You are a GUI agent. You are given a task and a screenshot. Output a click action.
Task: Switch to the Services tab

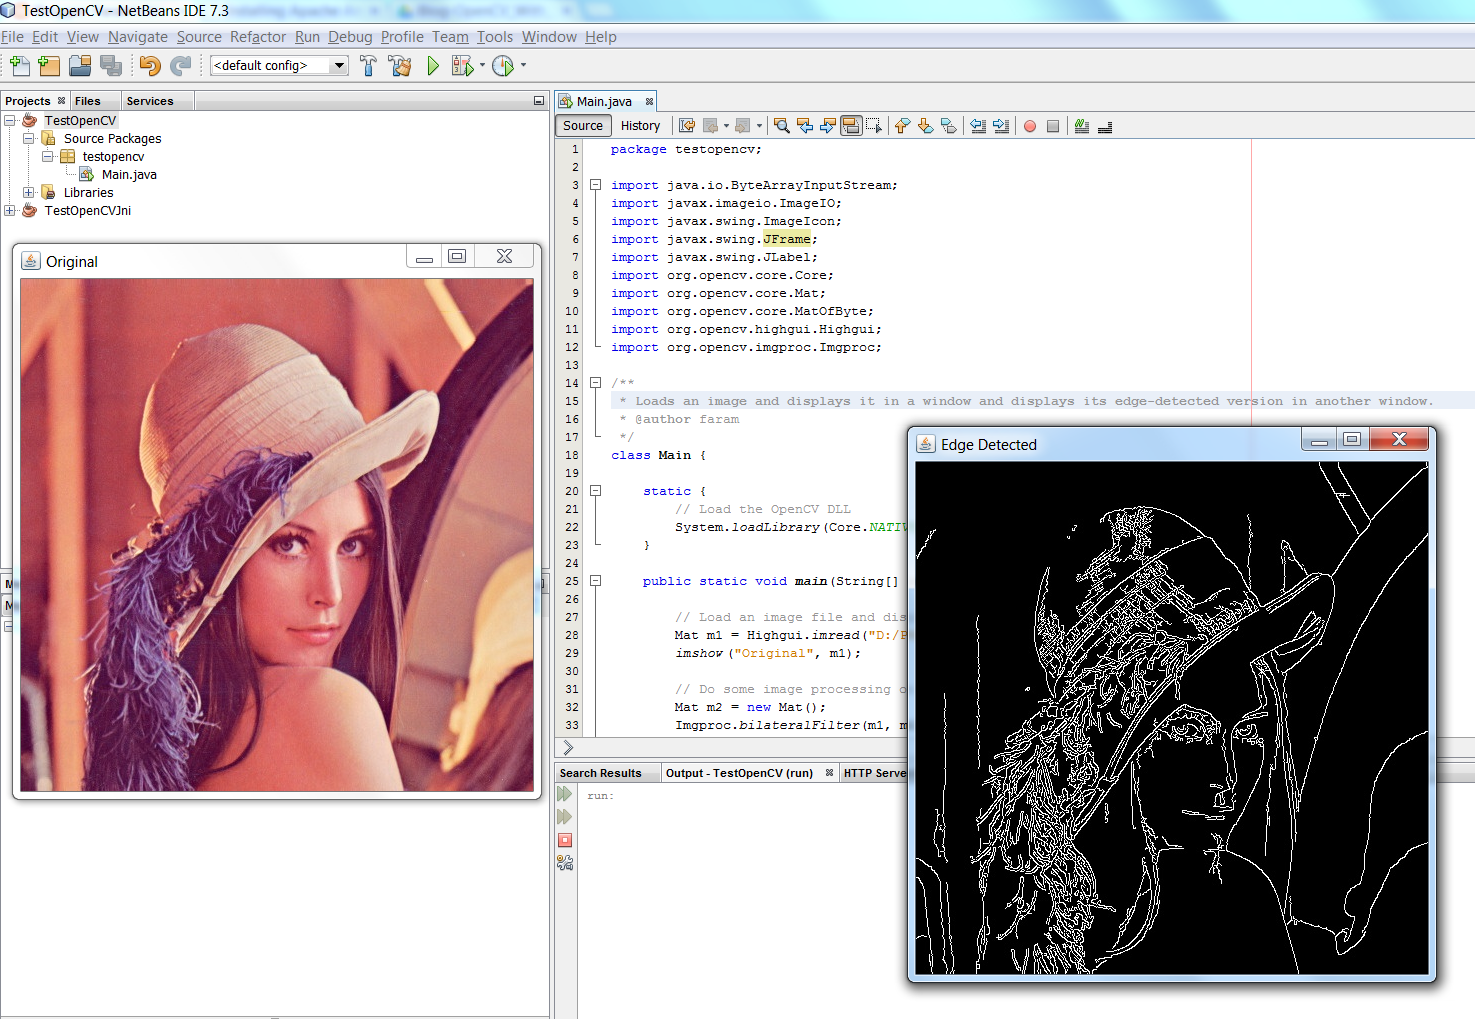(150, 100)
